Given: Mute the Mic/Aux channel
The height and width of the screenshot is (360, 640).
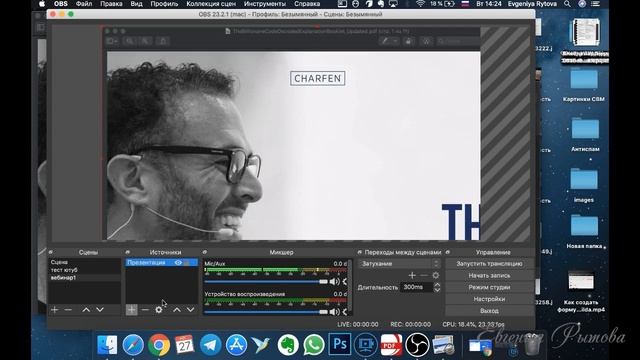Looking at the screenshot, I should (x=334, y=281).
